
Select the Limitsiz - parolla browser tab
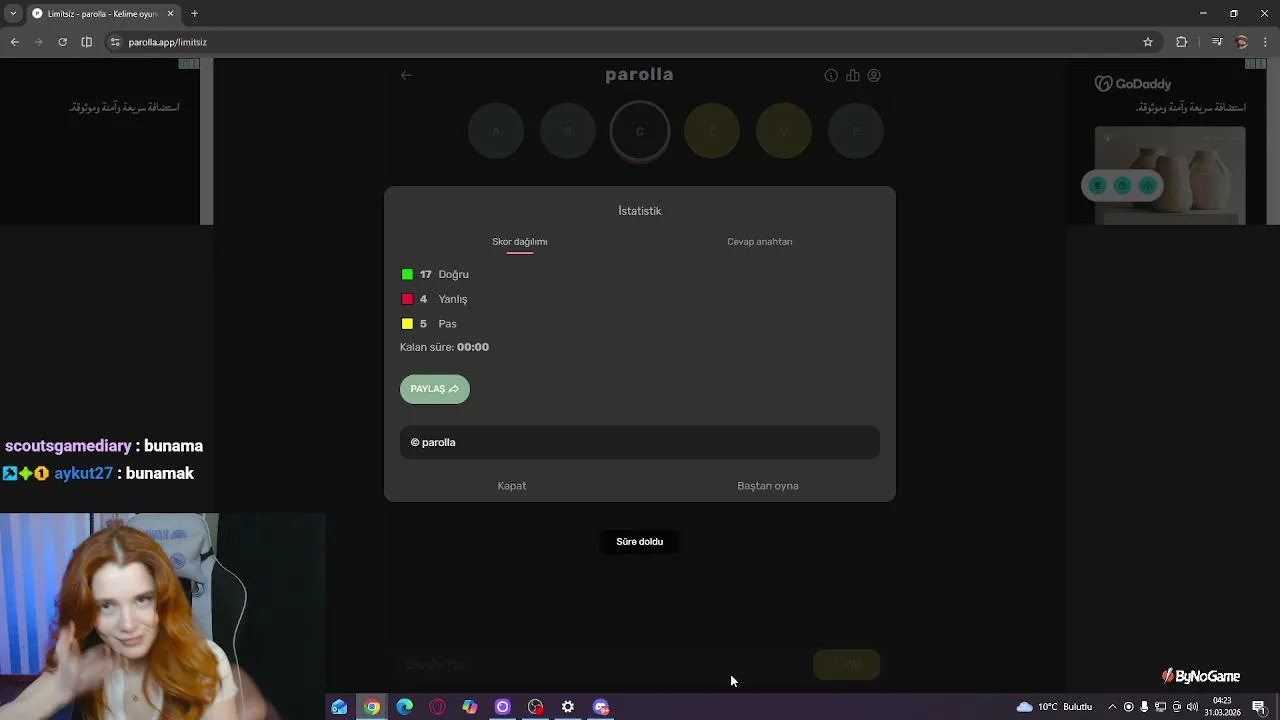pyautogui.click(x=103, y=14)
